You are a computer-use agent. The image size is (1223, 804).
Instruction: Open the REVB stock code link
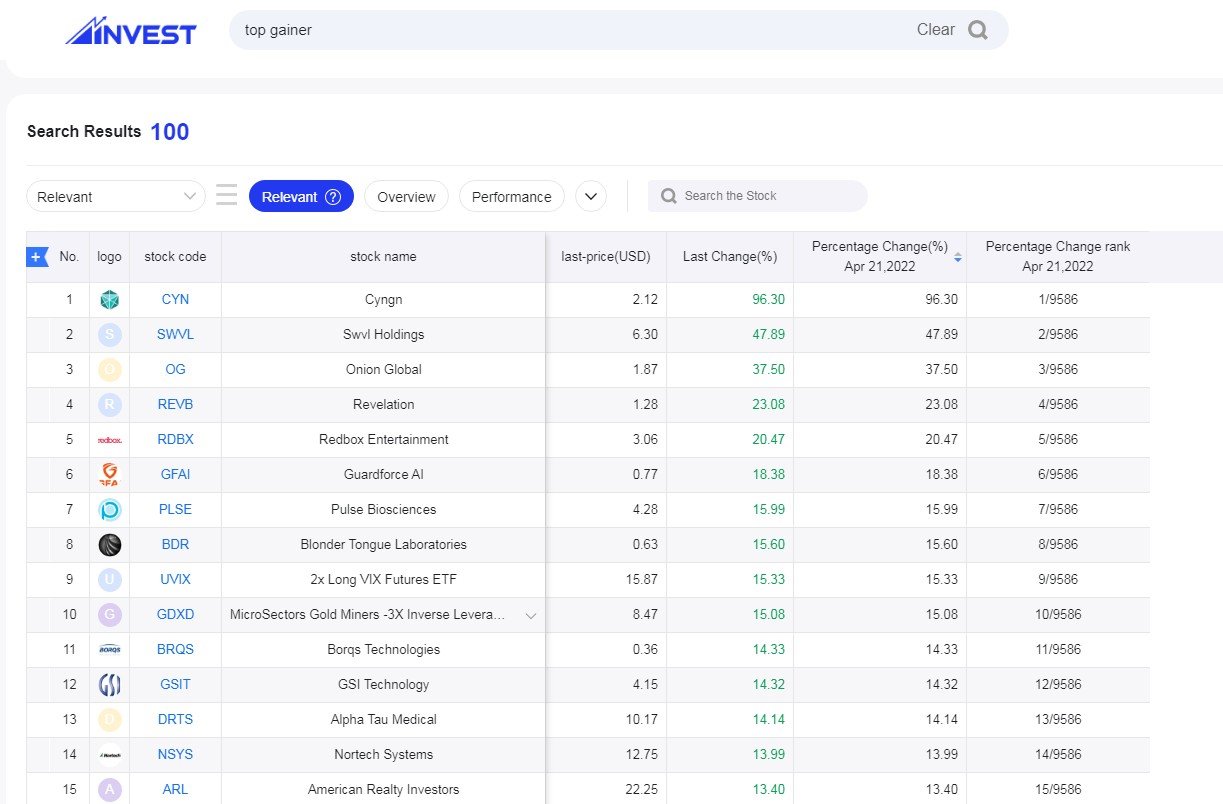tap(175, 404)
